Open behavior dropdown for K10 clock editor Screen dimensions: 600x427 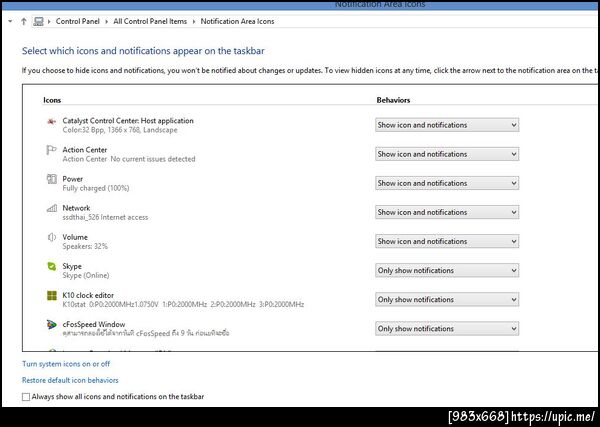coord(447,300)
